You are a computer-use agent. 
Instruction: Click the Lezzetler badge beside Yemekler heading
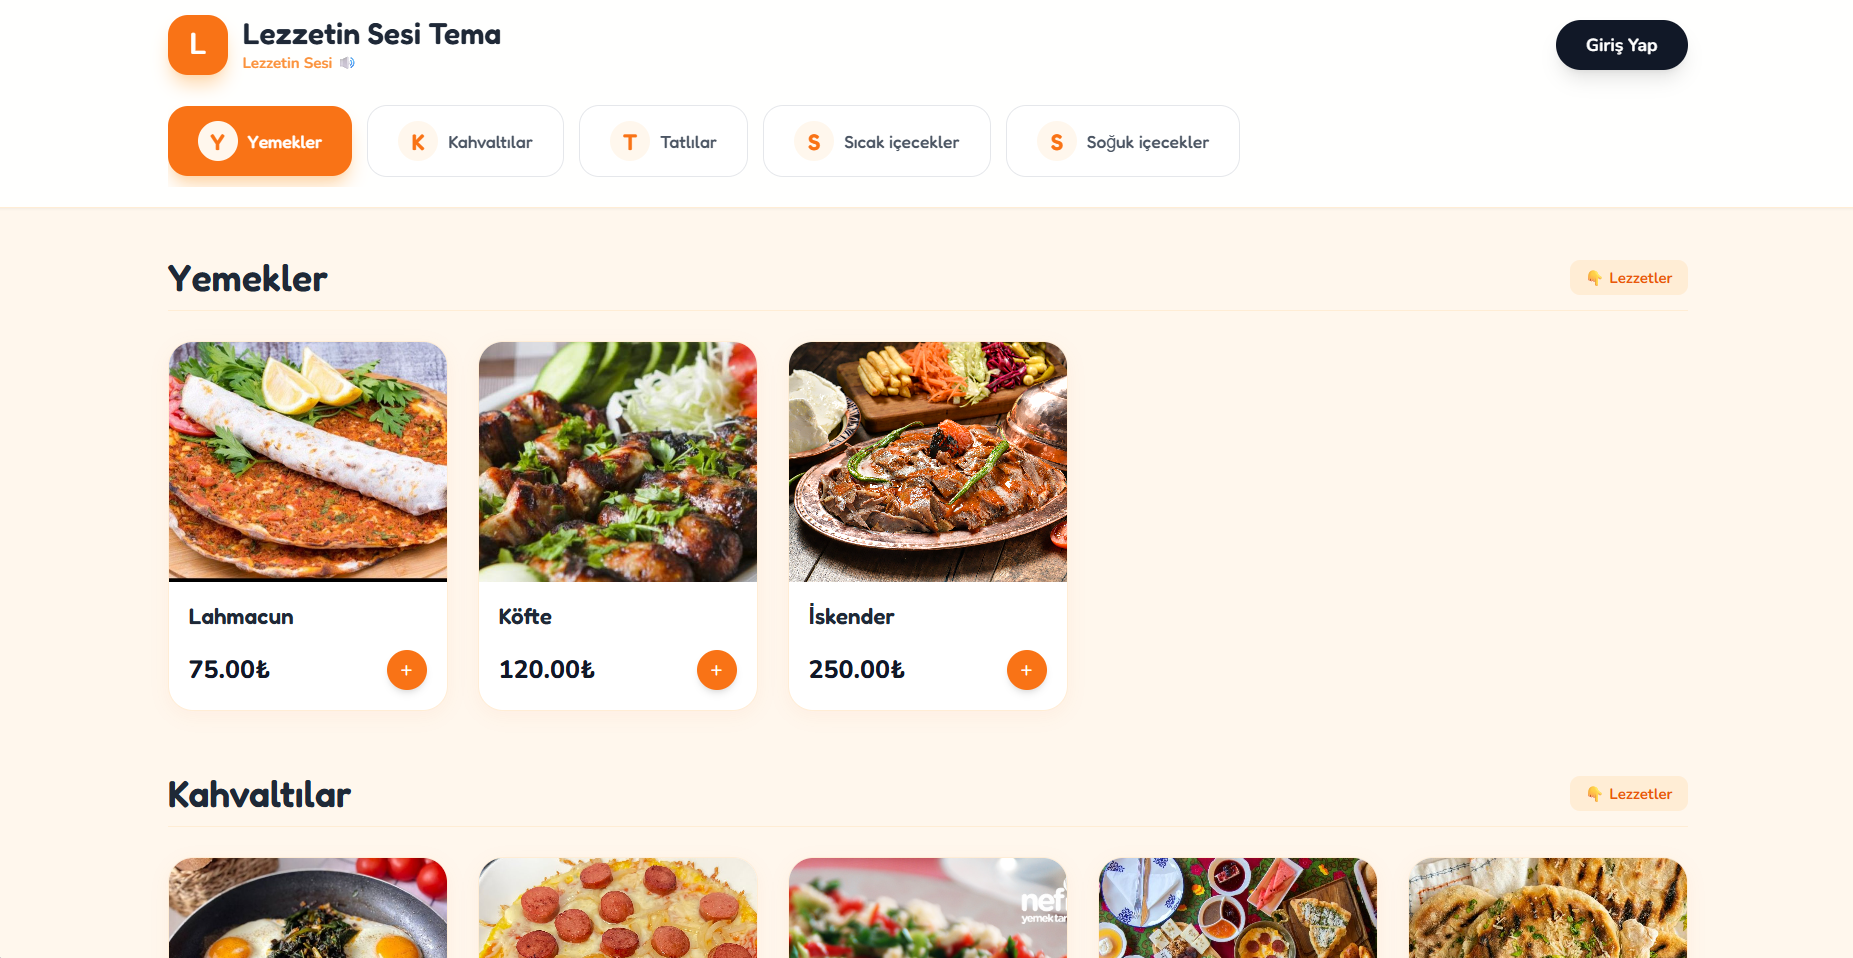point(1628,278)
